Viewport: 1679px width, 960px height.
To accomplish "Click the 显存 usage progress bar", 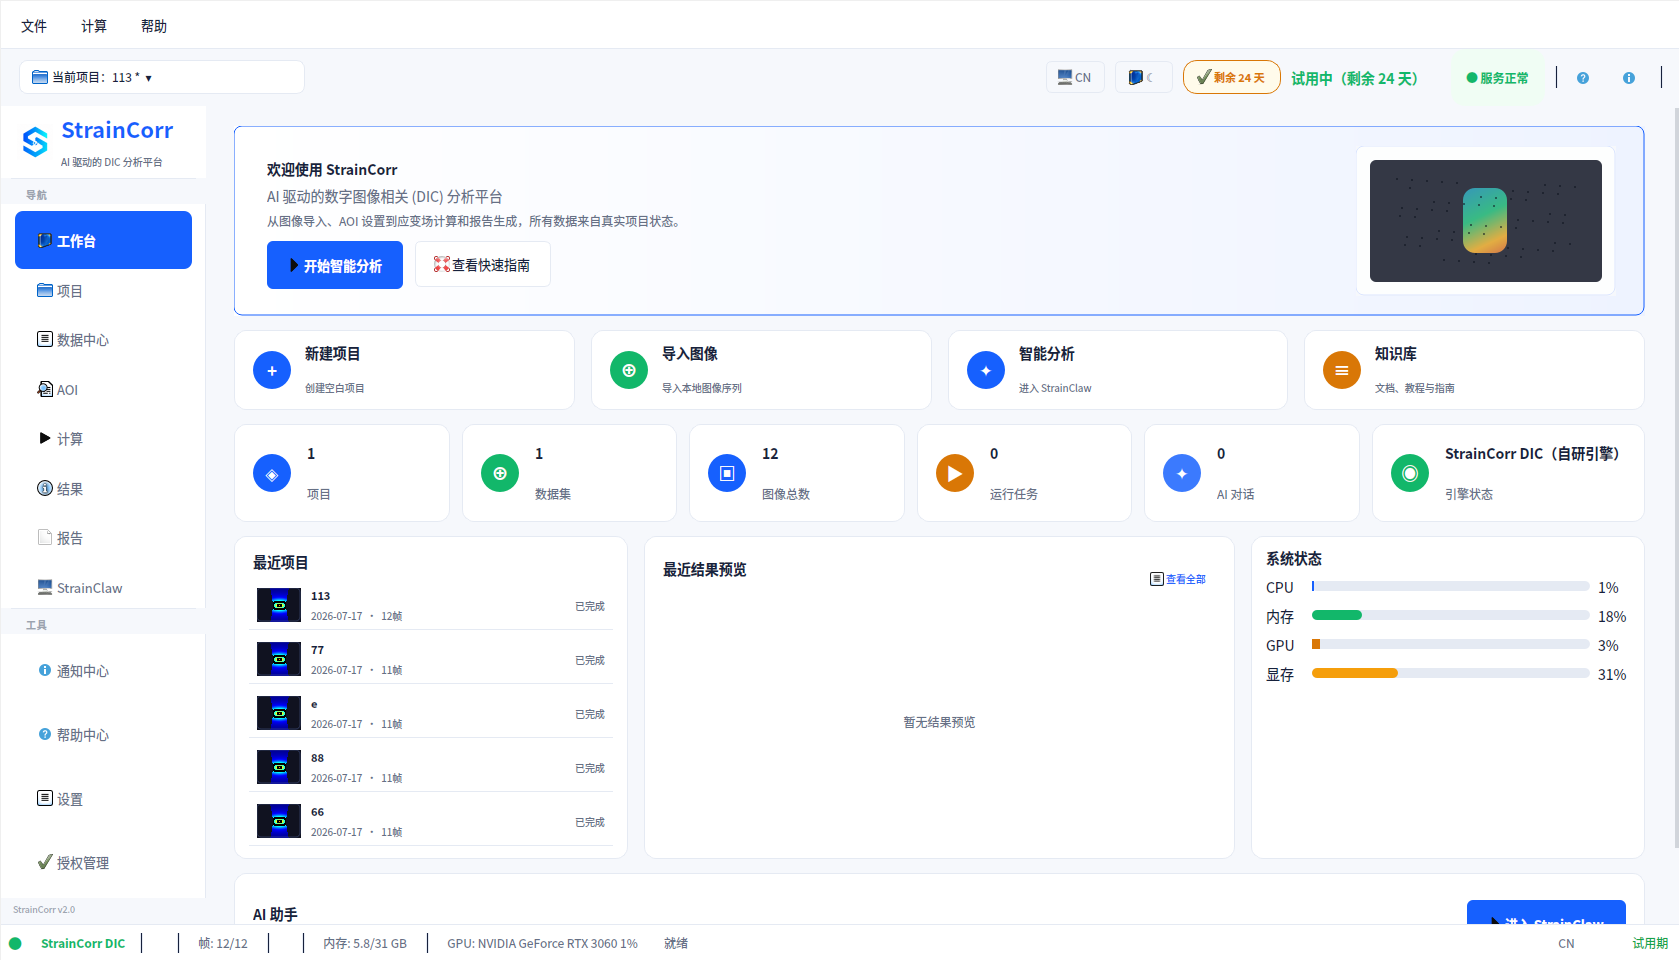I will coord(1450,674).
